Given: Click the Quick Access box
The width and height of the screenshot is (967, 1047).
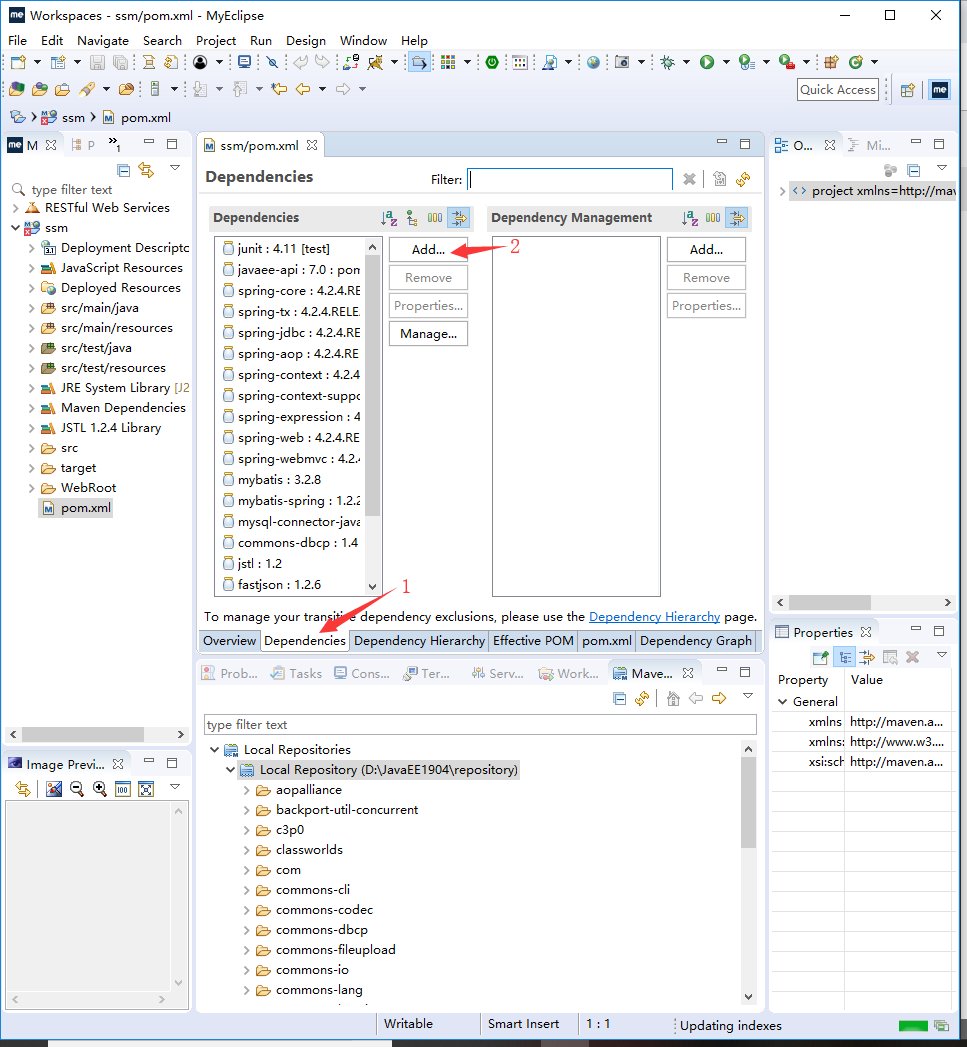Looking at the screenshot, I should [x=837, y=89].
